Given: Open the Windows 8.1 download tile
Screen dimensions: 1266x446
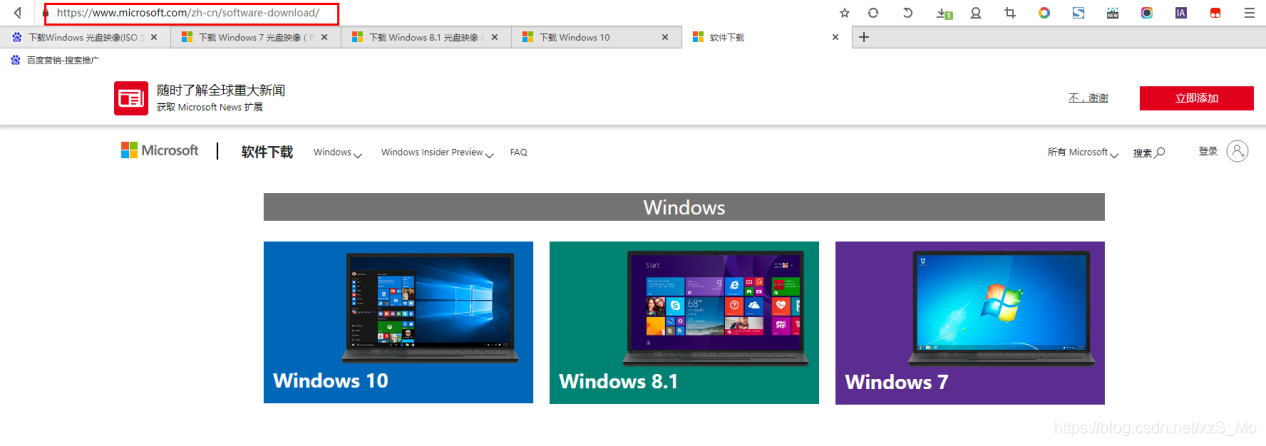Looking at the screenshot, I should click(x=684, y=322).
